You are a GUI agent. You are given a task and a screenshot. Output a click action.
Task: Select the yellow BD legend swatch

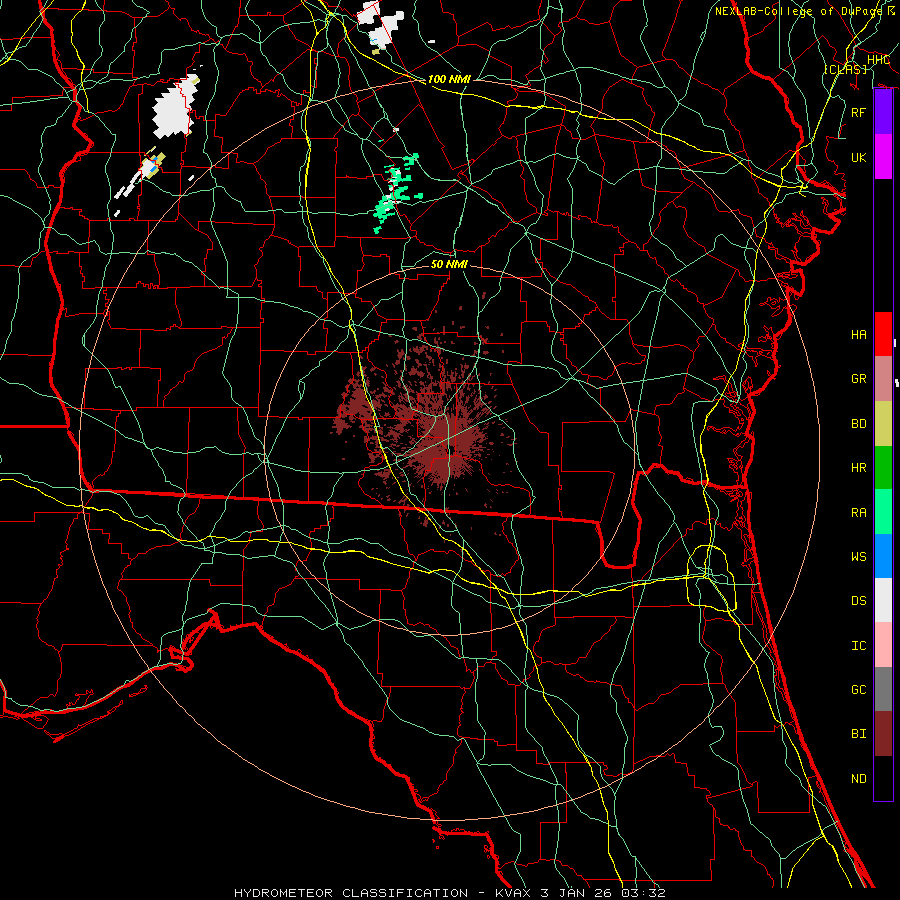(x=883, y=423)
